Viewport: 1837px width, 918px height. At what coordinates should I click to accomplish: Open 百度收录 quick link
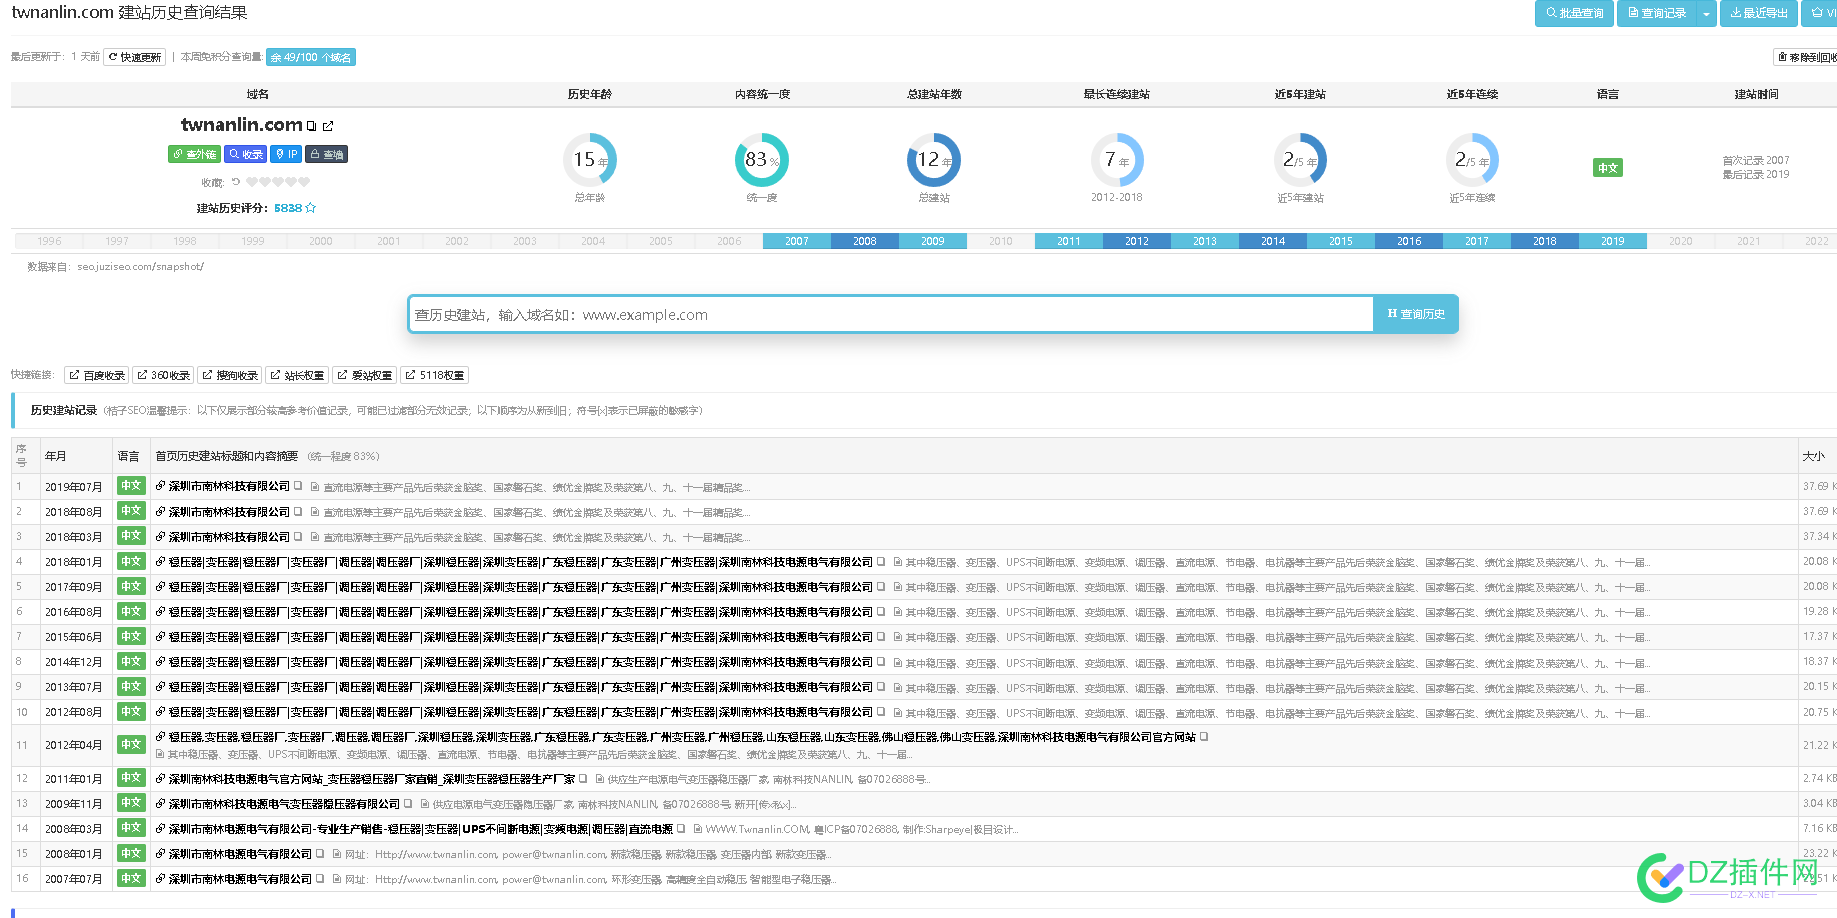(97, 375)
